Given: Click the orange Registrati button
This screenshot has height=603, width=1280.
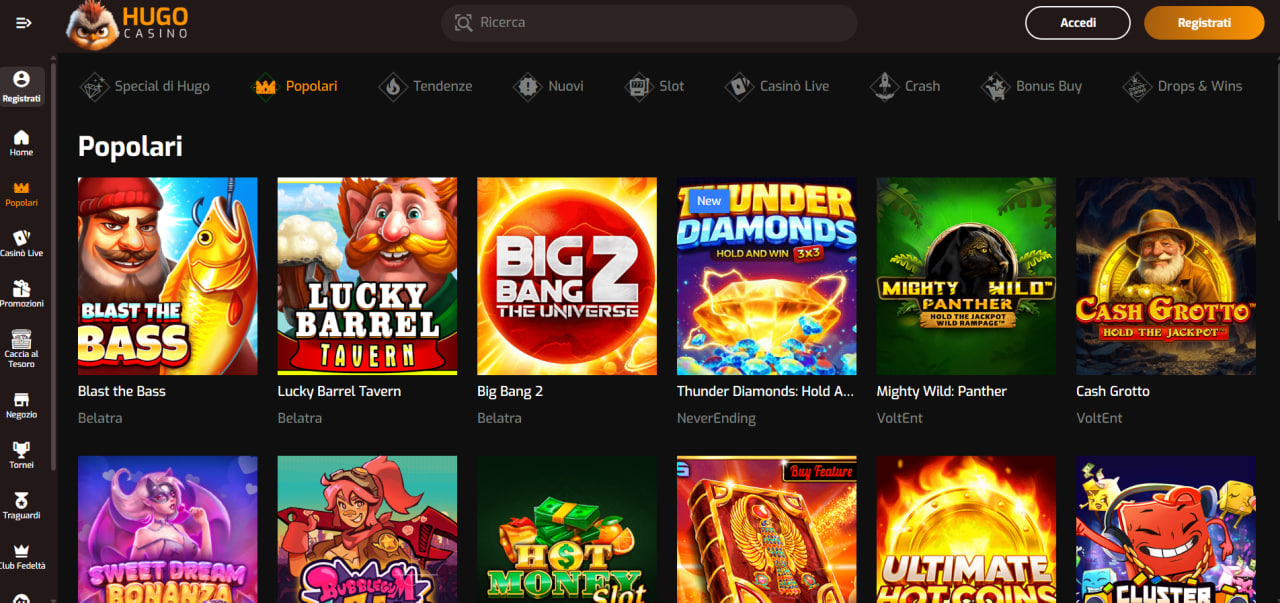Looking at the screenshot, I should pos(1204,22).
